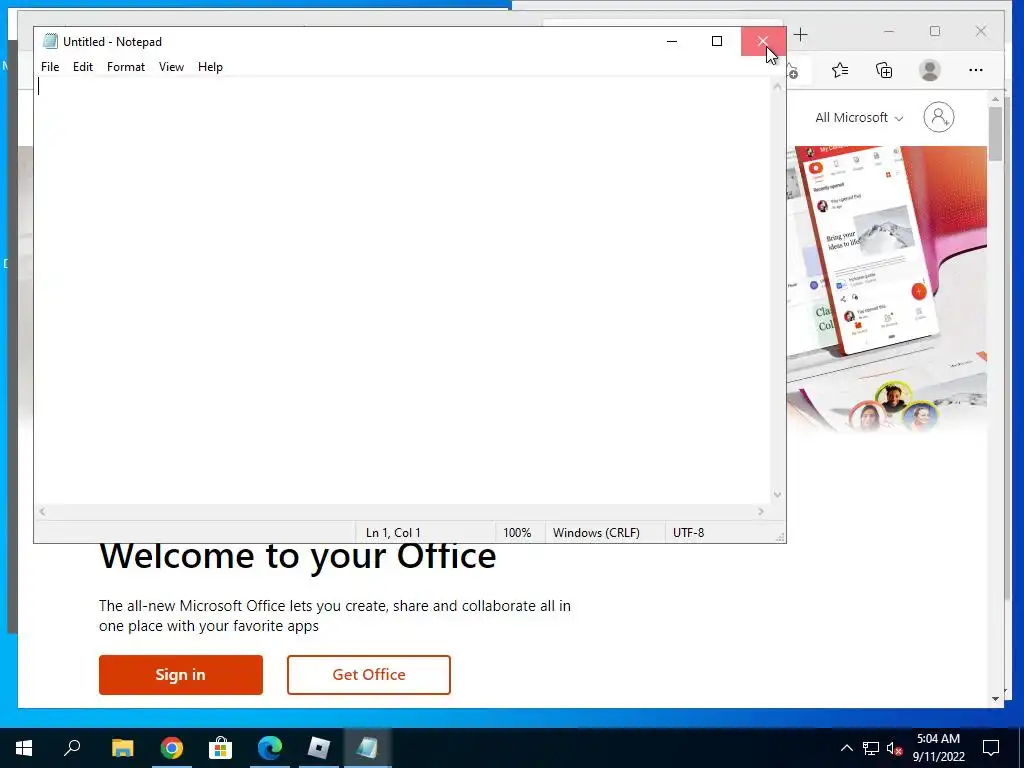The height and width of the screenshot is (768, 1024).
Task: Click 'Welcome to your Office' heading
Action: (298, 557)
